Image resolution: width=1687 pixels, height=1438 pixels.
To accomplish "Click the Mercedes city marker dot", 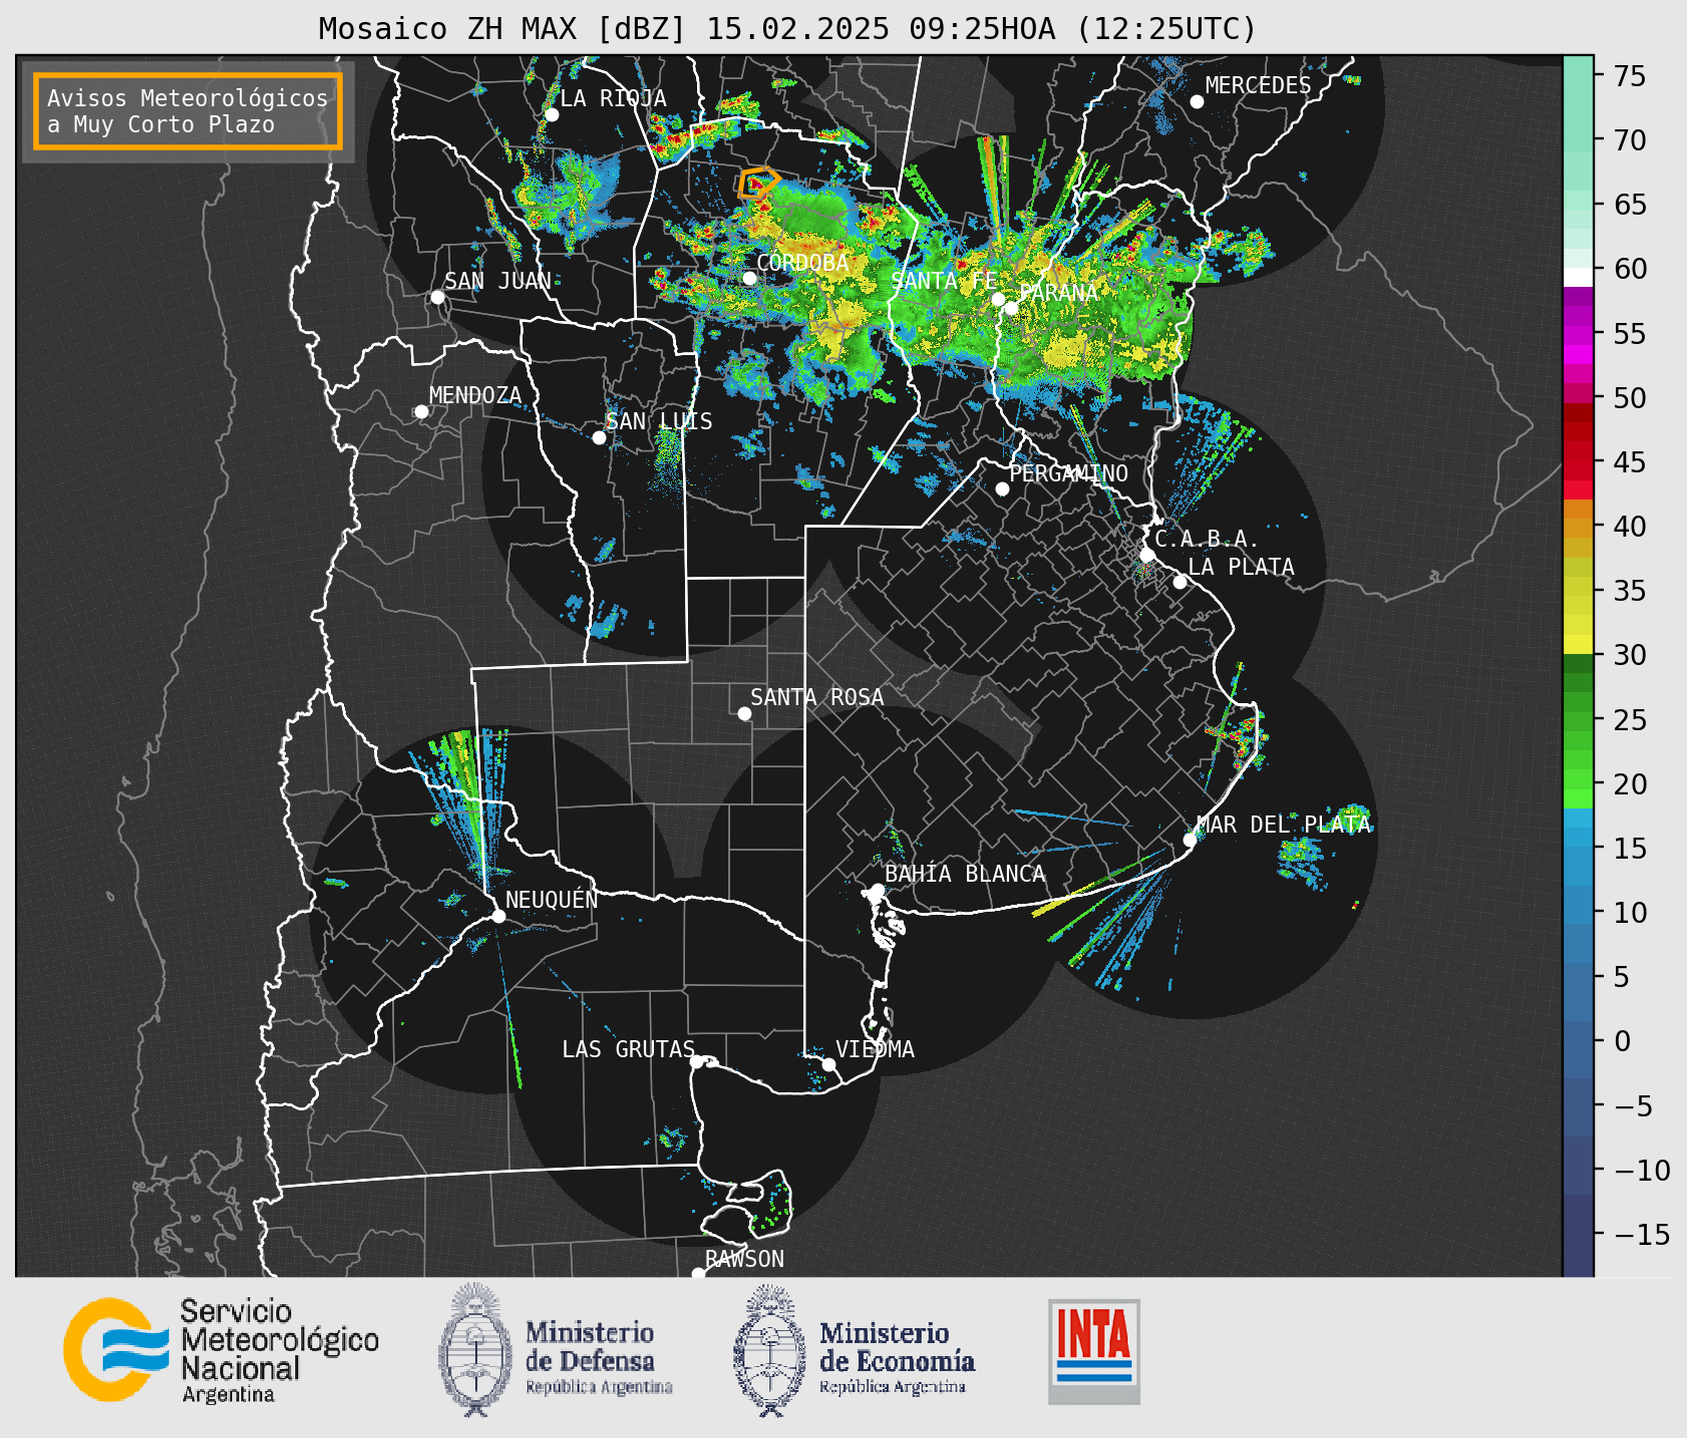I will (x=1197, y=102).
